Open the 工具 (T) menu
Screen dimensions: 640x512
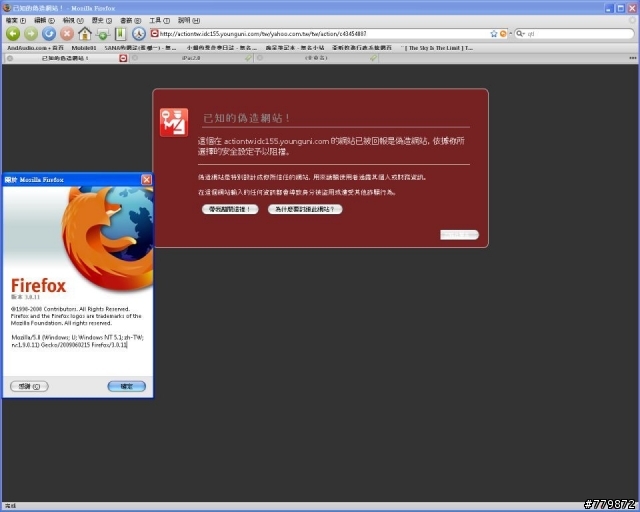pyautogui.click(x=159, y=20)
